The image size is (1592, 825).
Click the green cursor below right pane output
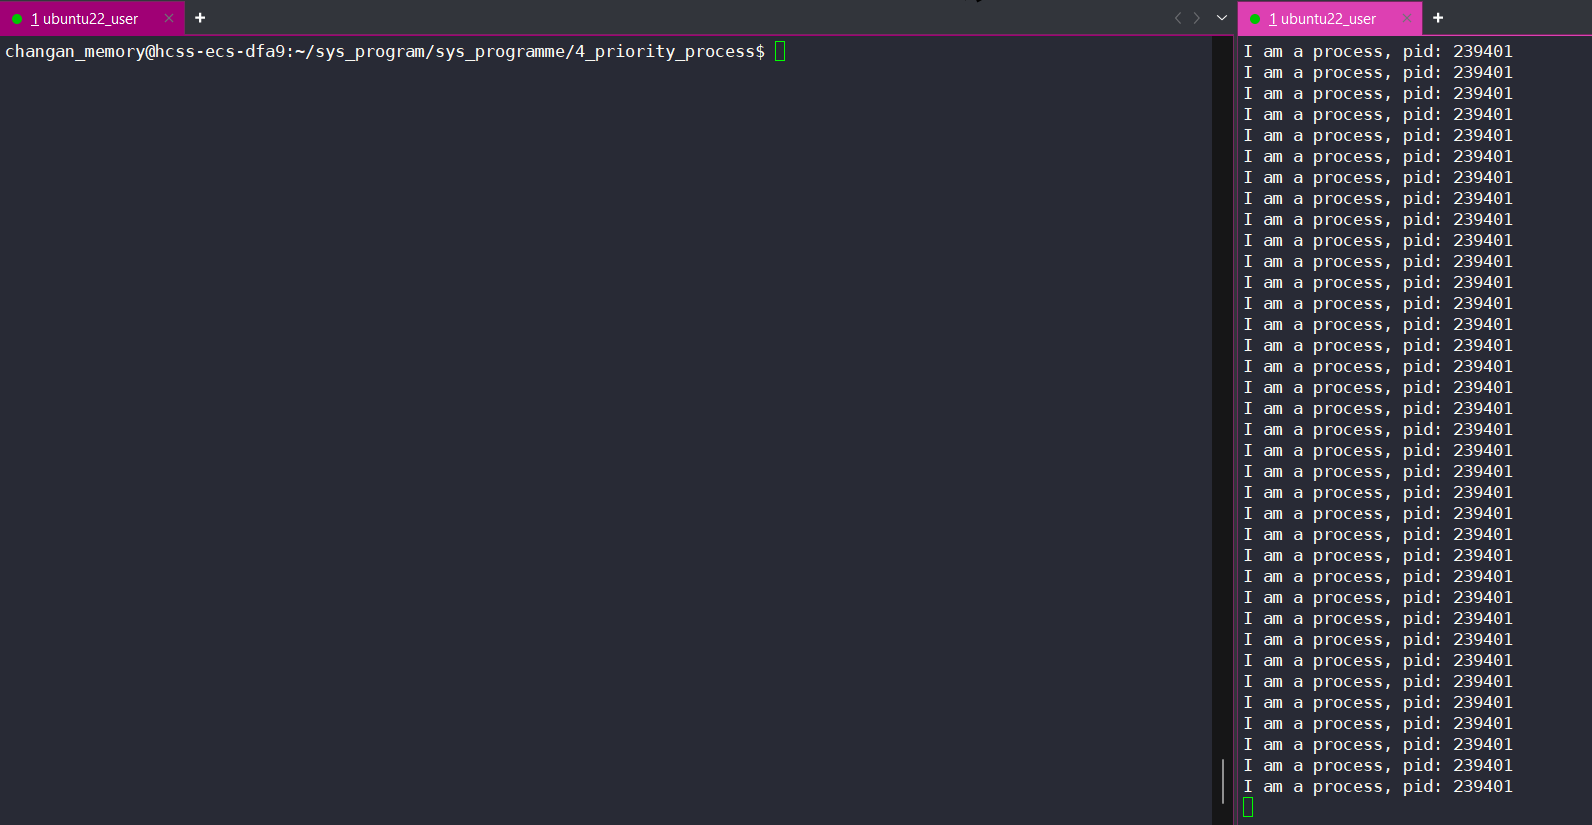1248,807
